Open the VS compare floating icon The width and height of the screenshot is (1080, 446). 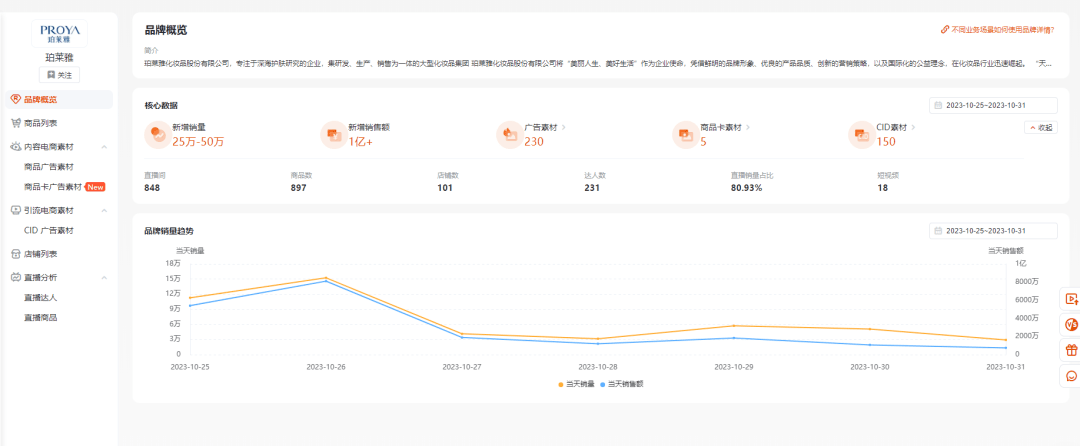tap(1071, 324)
